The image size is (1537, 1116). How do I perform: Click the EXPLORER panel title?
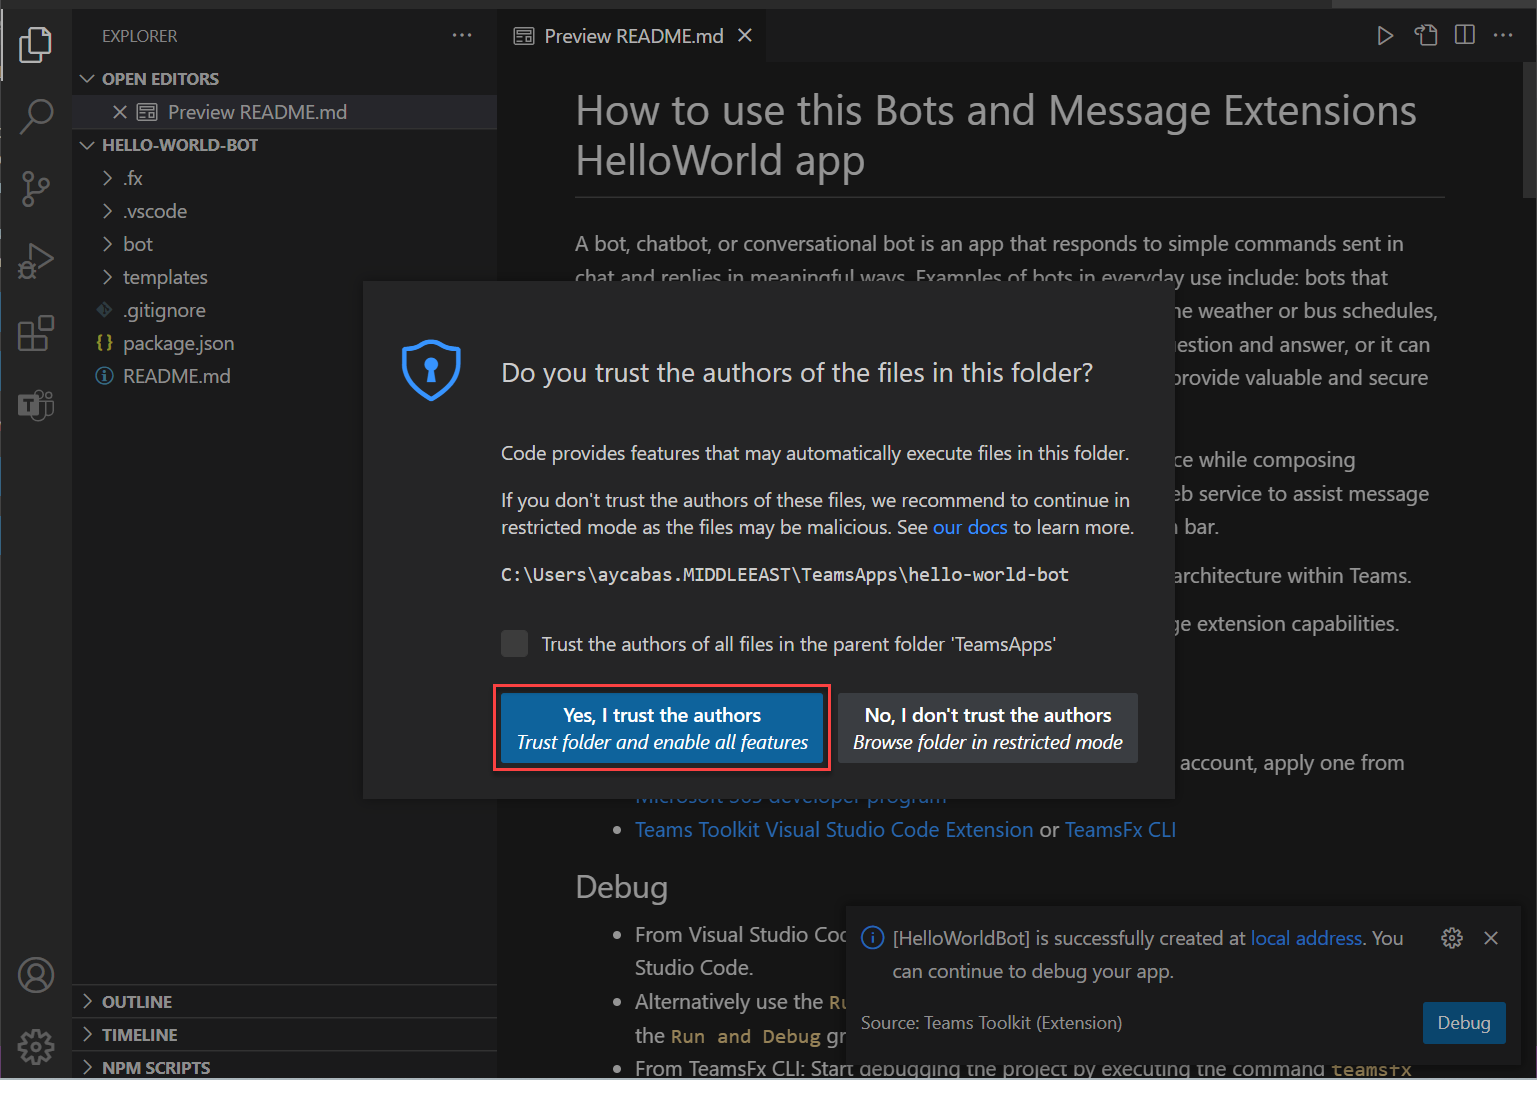pos(140,36)
